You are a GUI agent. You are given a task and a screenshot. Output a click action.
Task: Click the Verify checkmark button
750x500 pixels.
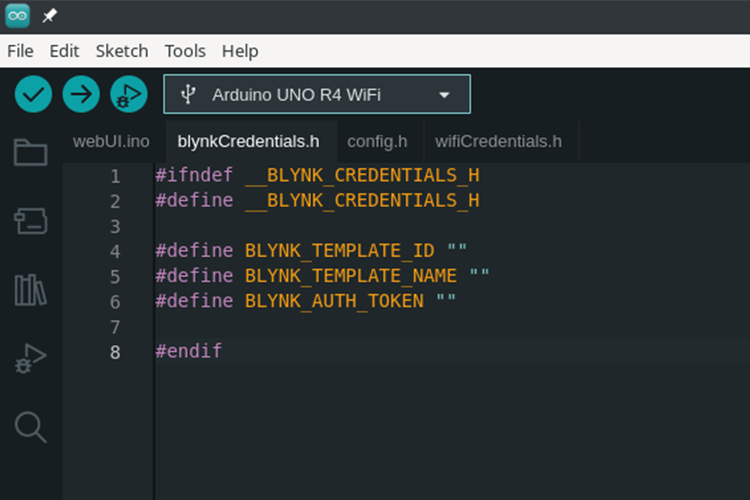pos(33,94)
